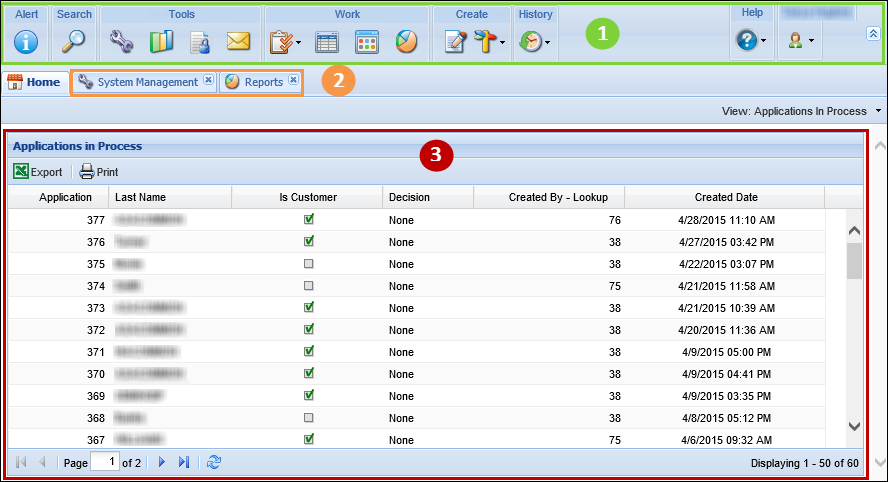Click the grid's vertical scrollbar thumb
Viewport: 888px width, 482px height.
pos(854,261)
